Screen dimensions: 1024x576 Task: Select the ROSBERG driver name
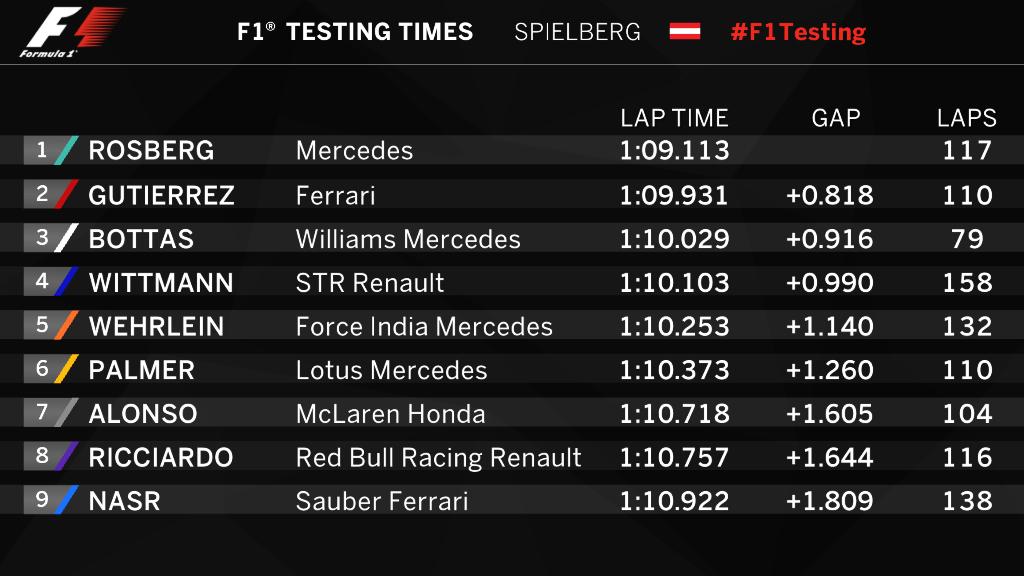[x=151, y=151]
